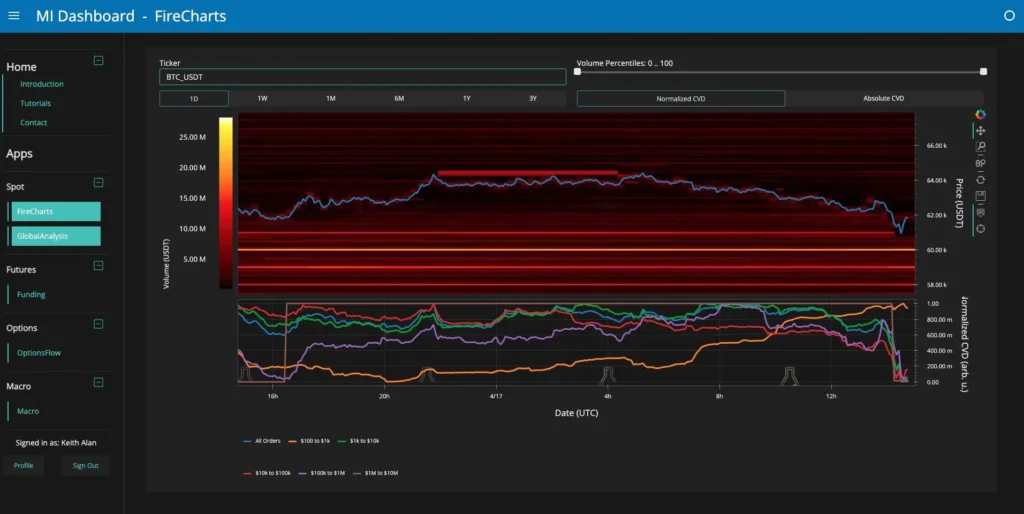Collapse the Futures section
The width and height of the screenshot is (1024, 514).
coord(98,266)
